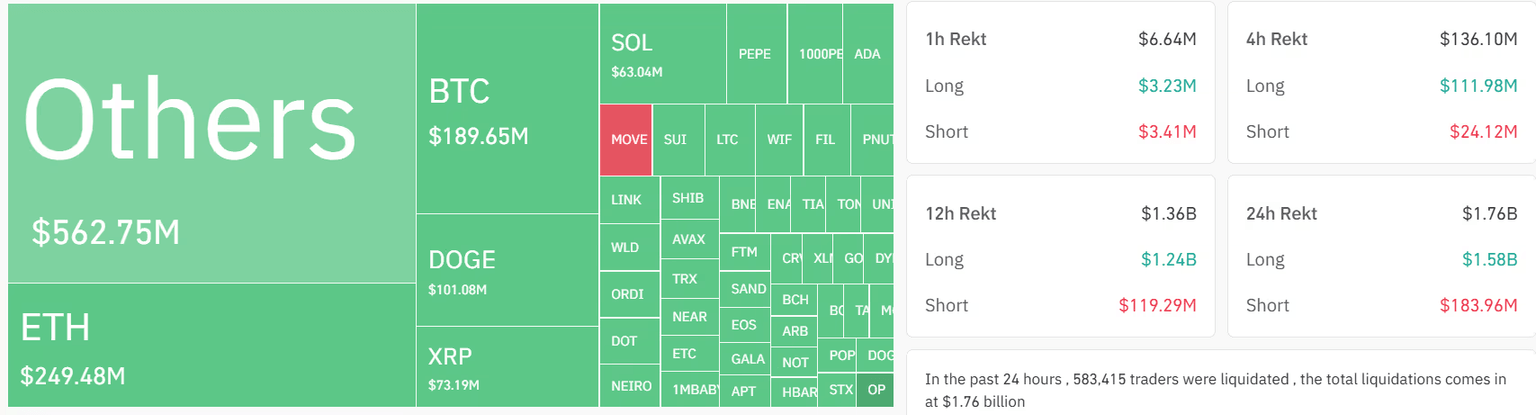The width and height of the screenshot is (1536, 415).
Task: Click the DOGE $101.08M tile
Action: (x=507, y=270)
